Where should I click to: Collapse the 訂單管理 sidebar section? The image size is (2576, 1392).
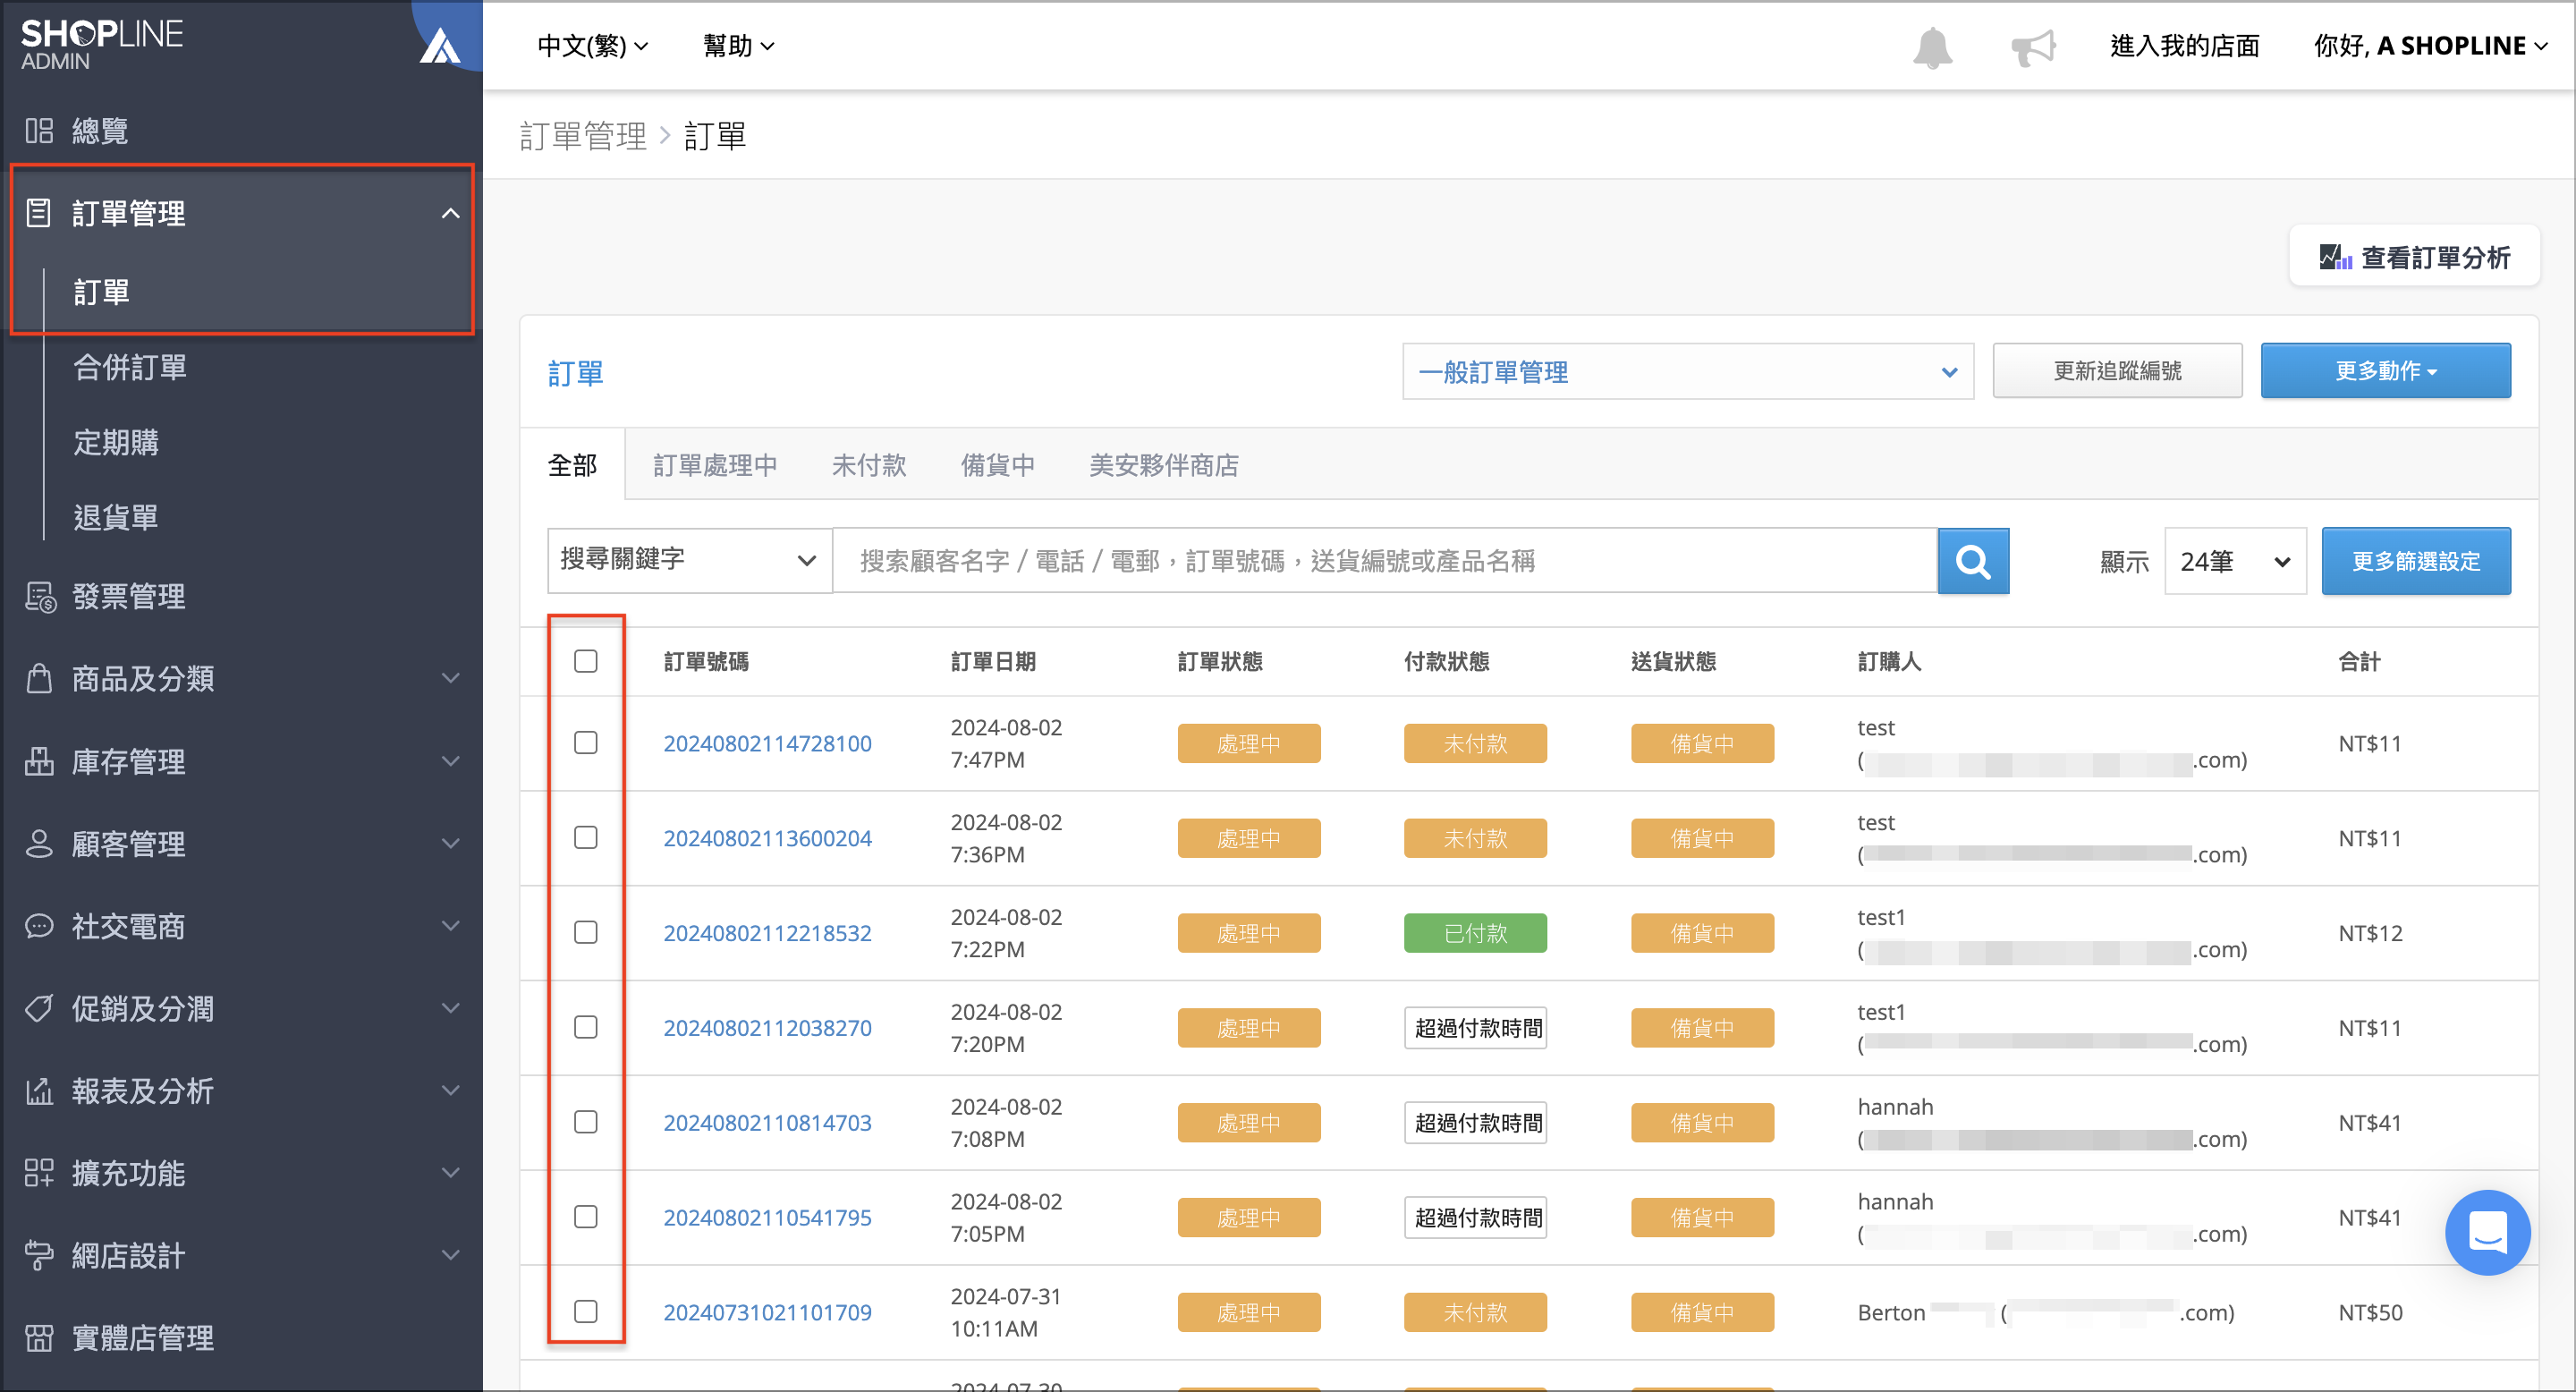(x=451, y=213)
